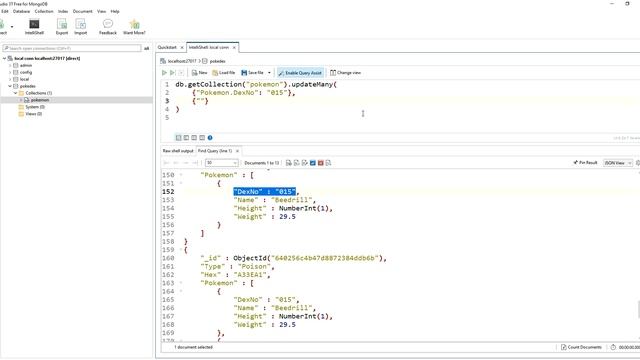Click the third document action icon in the results toolbar
Viewport: 640px width, 360px height.
click(304, 163)
